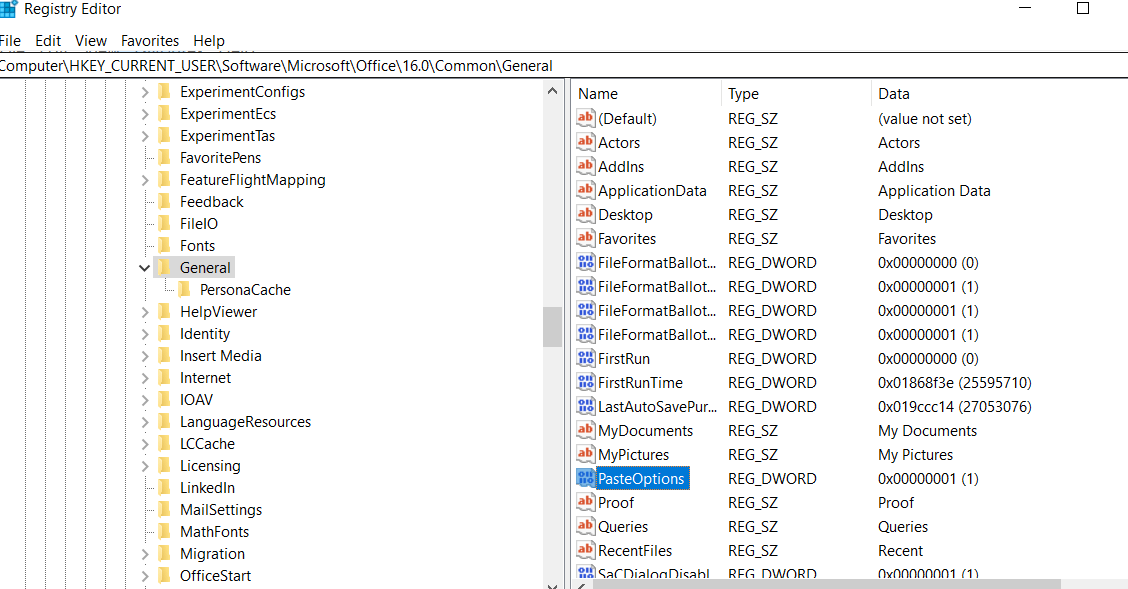Click the folder icon of MathFonts key
This screenshot has width=1128, height=589.
coord(165,531)
